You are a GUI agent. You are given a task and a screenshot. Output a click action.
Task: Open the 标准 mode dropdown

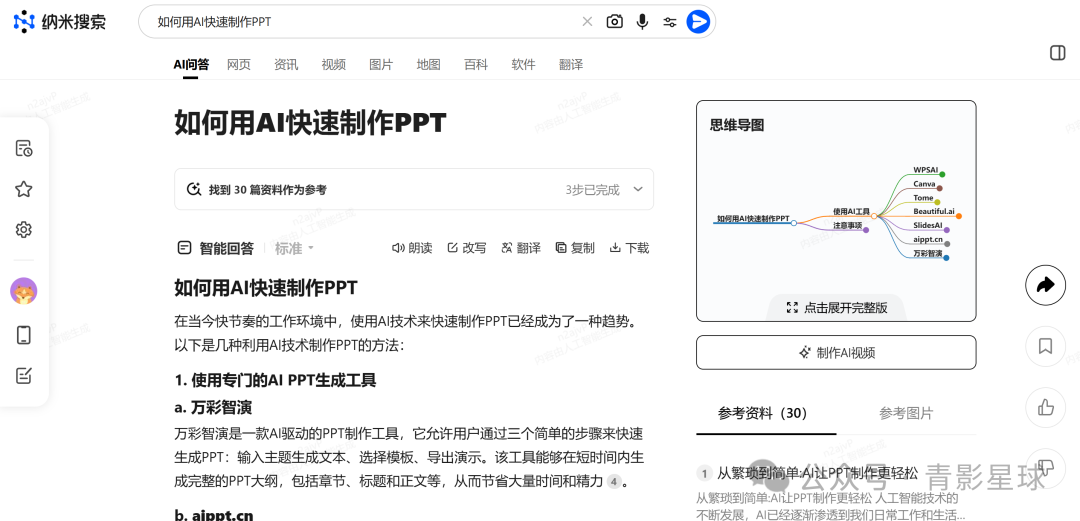294,248
